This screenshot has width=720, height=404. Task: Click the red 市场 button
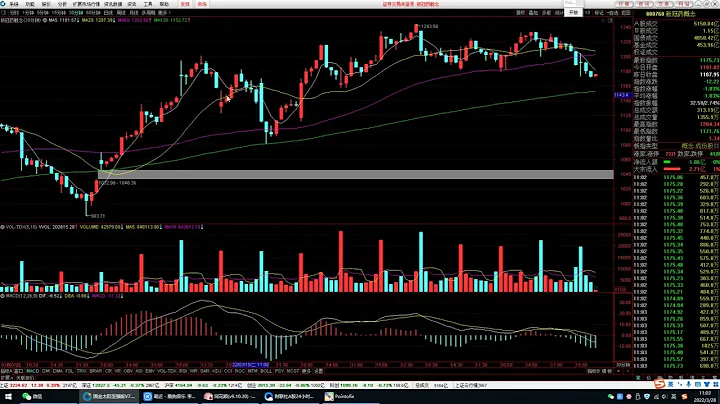pyautogui.click(x=202, y=4)
